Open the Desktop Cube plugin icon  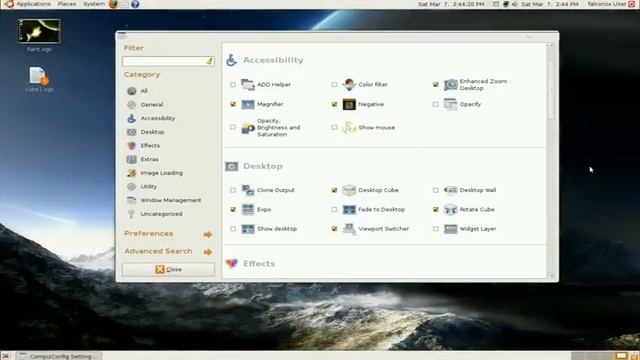coord(349,190)
